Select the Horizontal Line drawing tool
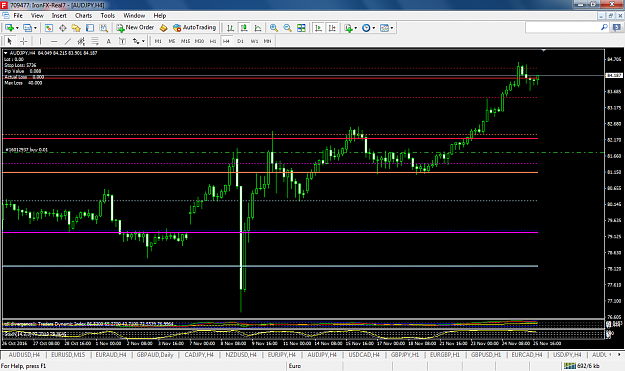 [x=54, y=41]
